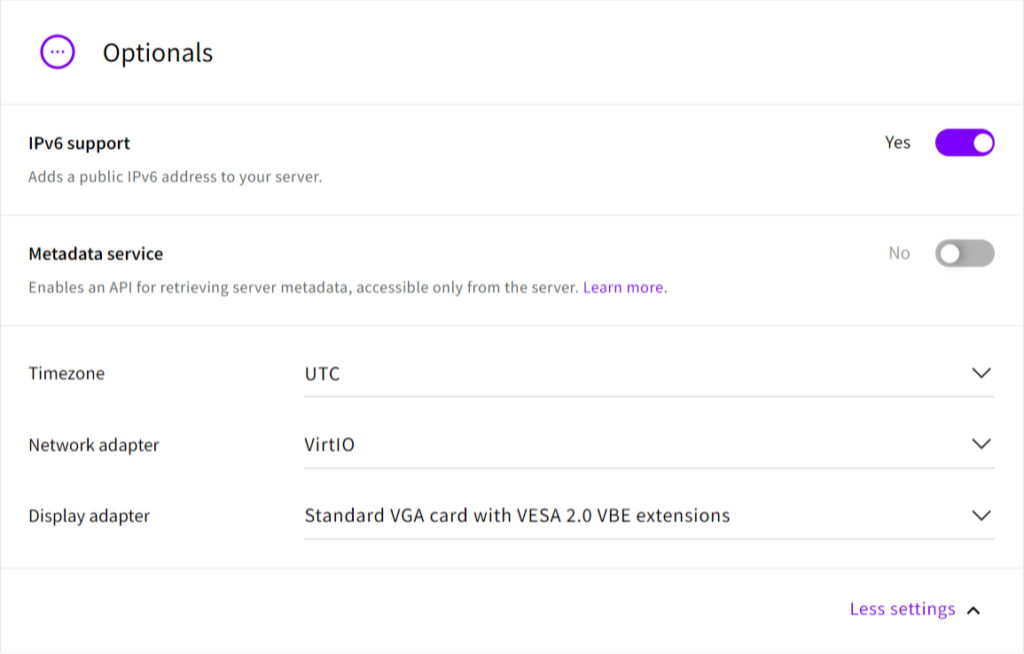Click the upward chevron beside Less settings
Image resolution: width=1024 pixels, height=654 pixels.
pyautogui.click(x=974, y=610)
